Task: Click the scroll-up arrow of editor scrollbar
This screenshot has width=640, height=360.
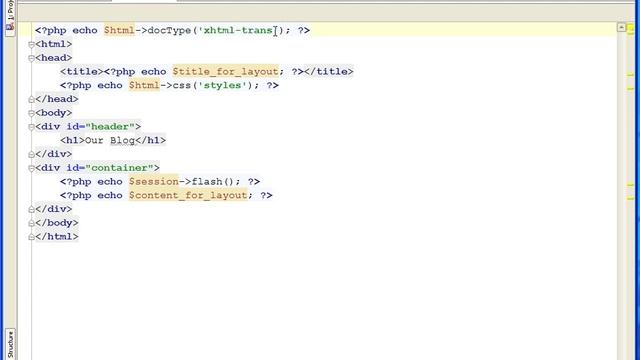Action: click(x=621, y=27)
